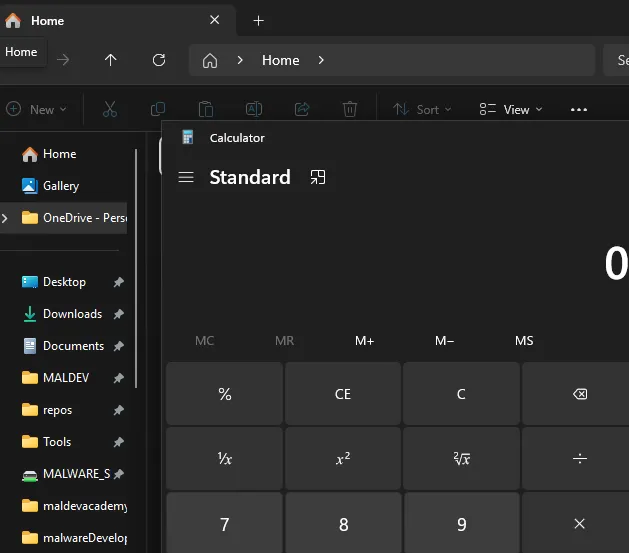
Task: Open Downloads in the quick access list
Action: pos(64,314)
